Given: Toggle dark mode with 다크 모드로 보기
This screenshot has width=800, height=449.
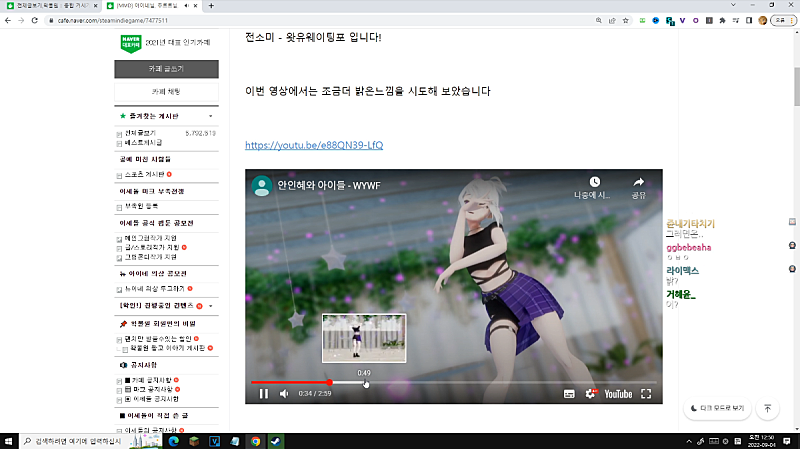Looking at the screenshot, I should (x=717, y=408).
